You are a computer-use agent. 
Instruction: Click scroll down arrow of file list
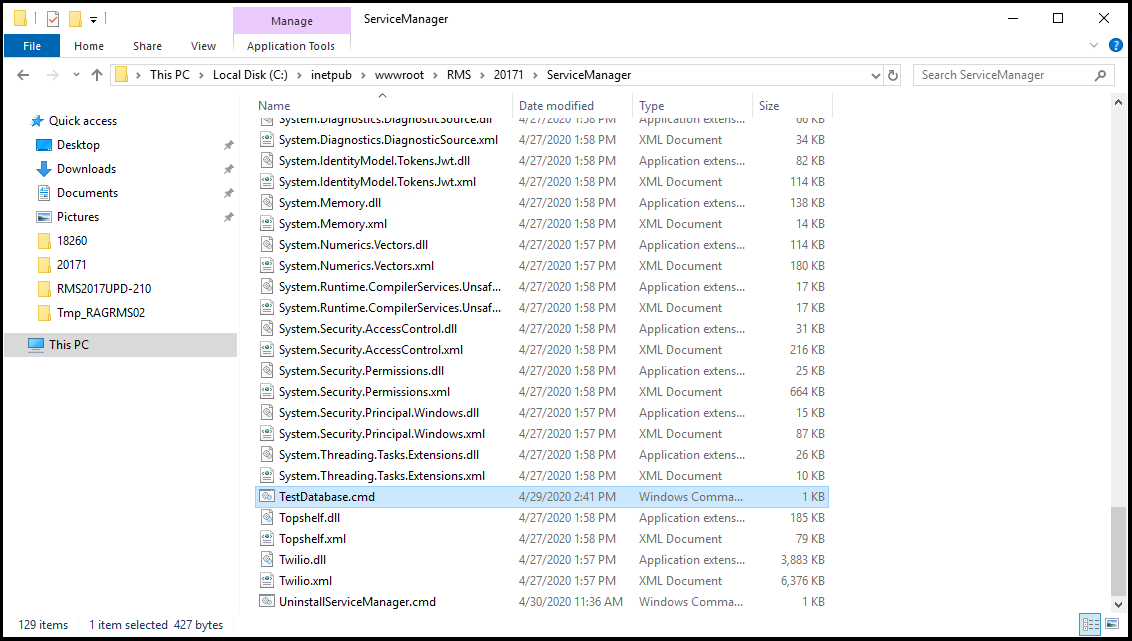(x=1118, y=605)
